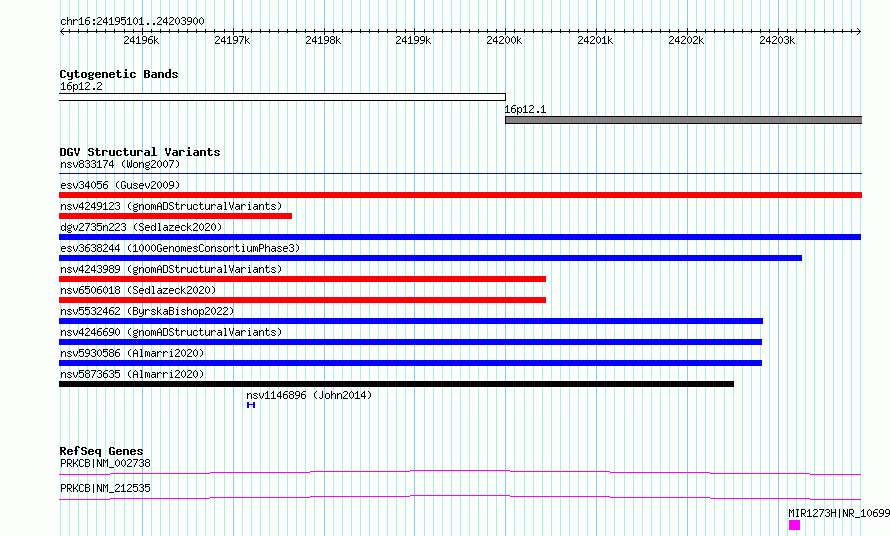Click the dgv2735n223 (Sedlazeck2020) label
Screen dimensions: 890x536
tap(141, 227)
